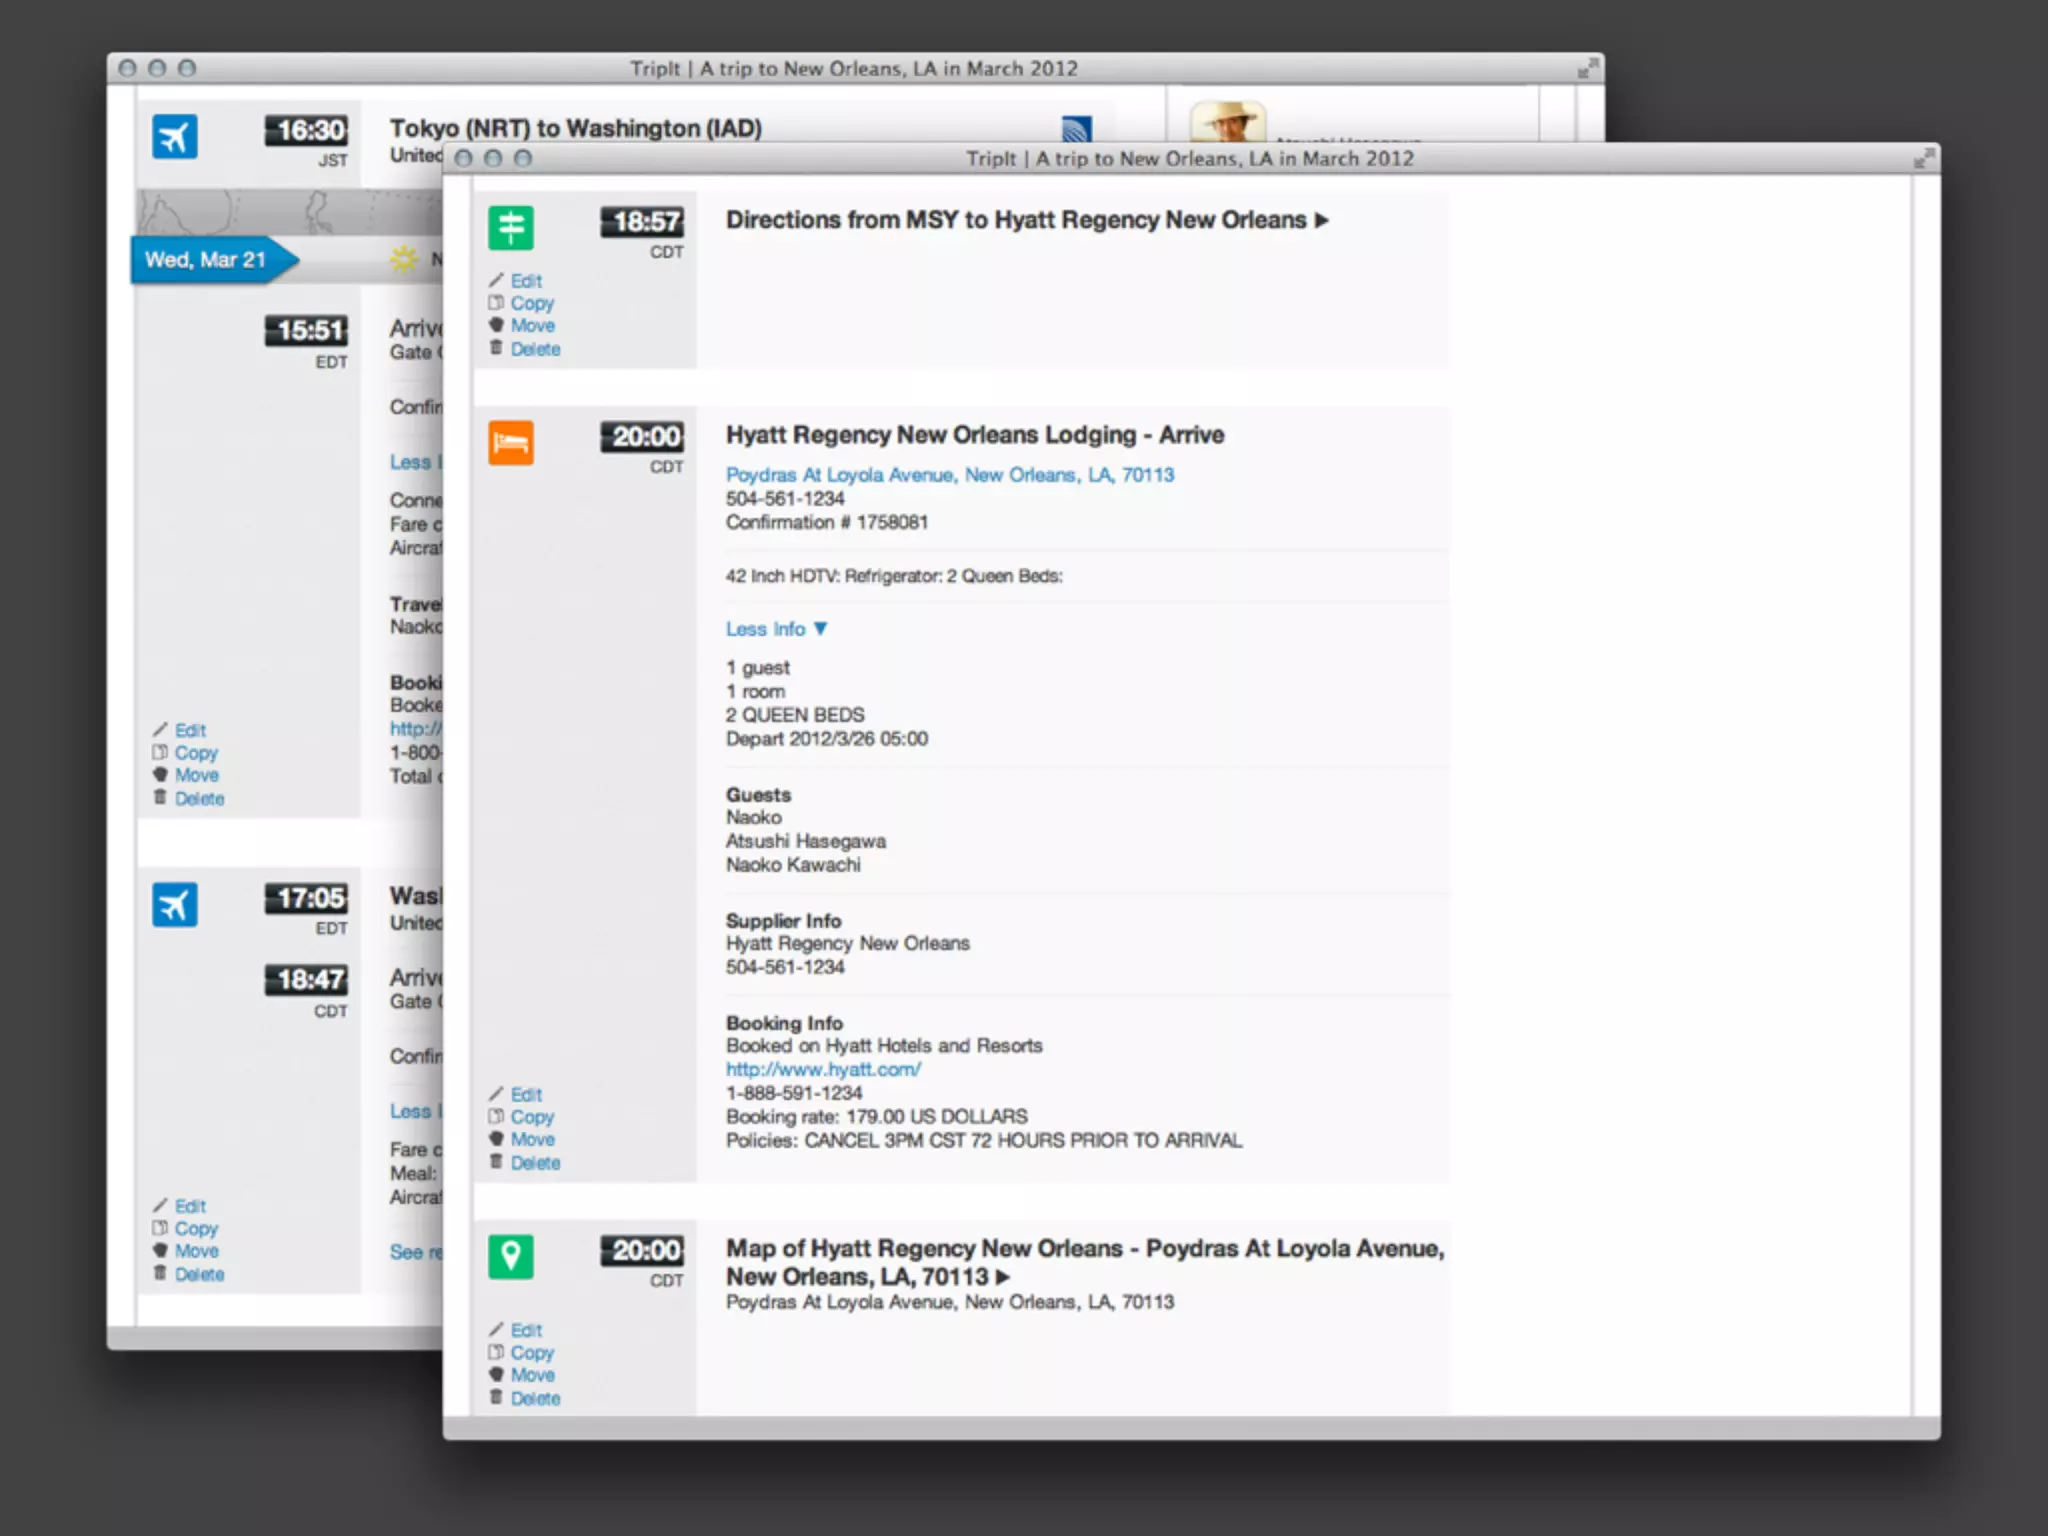Edit the 17:05 Washington flight entry
2048x1536 pixels.
[189, 1206]
